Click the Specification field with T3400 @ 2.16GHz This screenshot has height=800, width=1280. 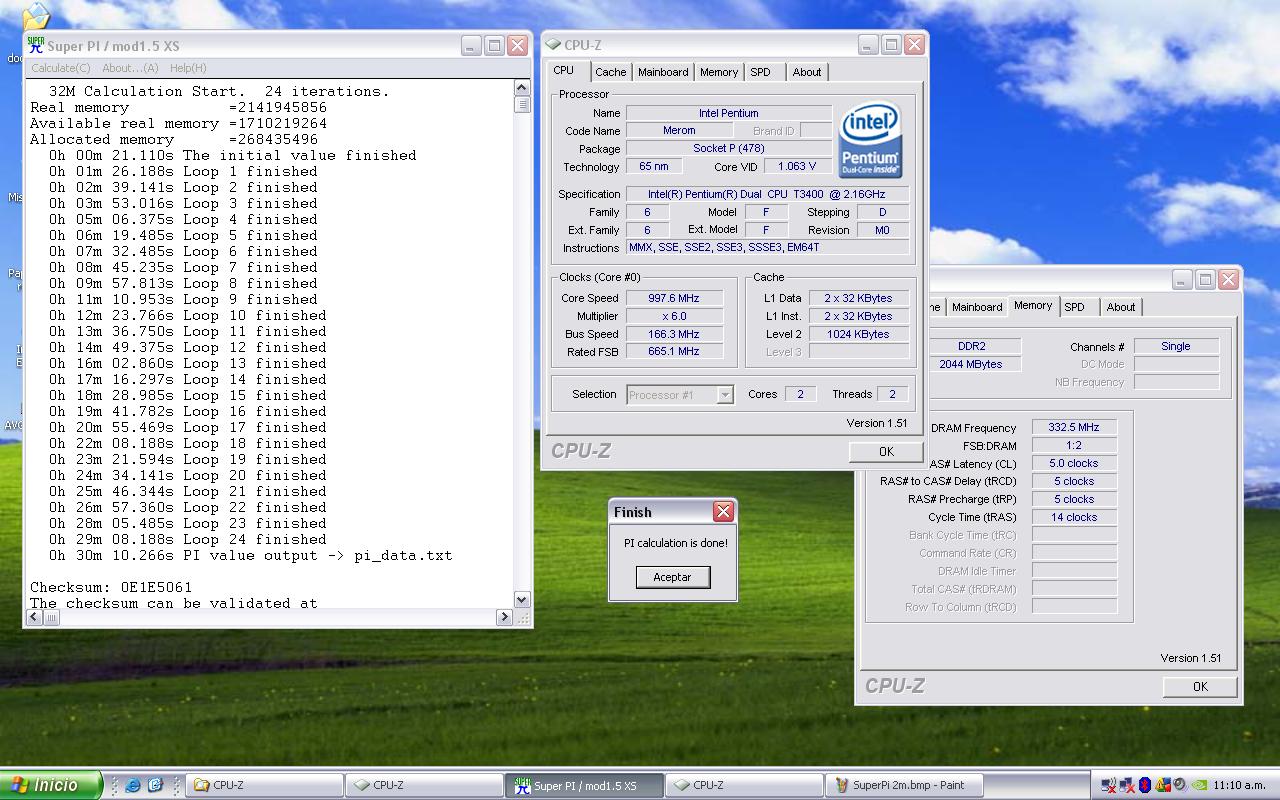768,194
